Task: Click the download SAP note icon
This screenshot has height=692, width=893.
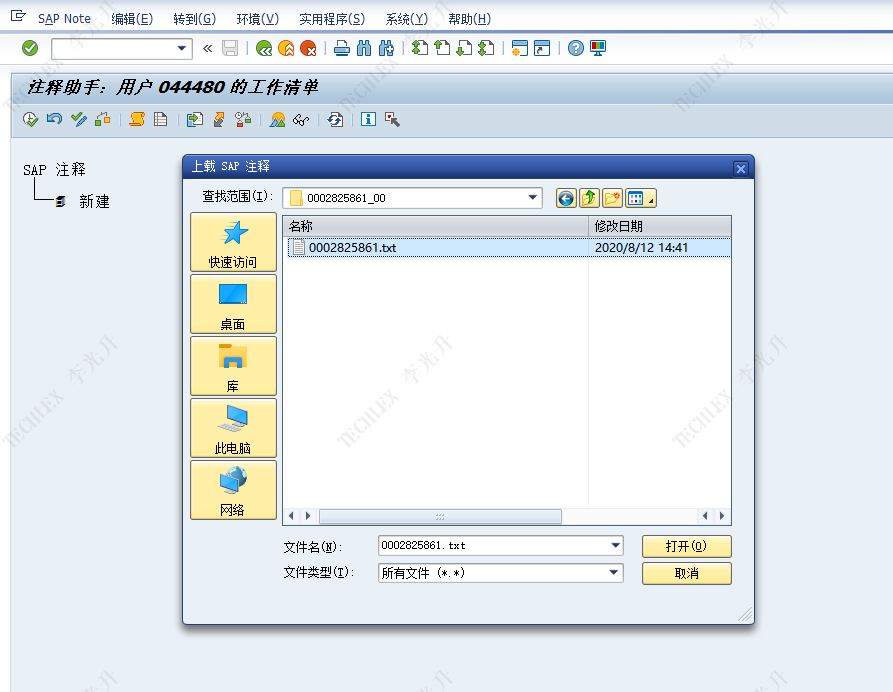Action: 195,120
